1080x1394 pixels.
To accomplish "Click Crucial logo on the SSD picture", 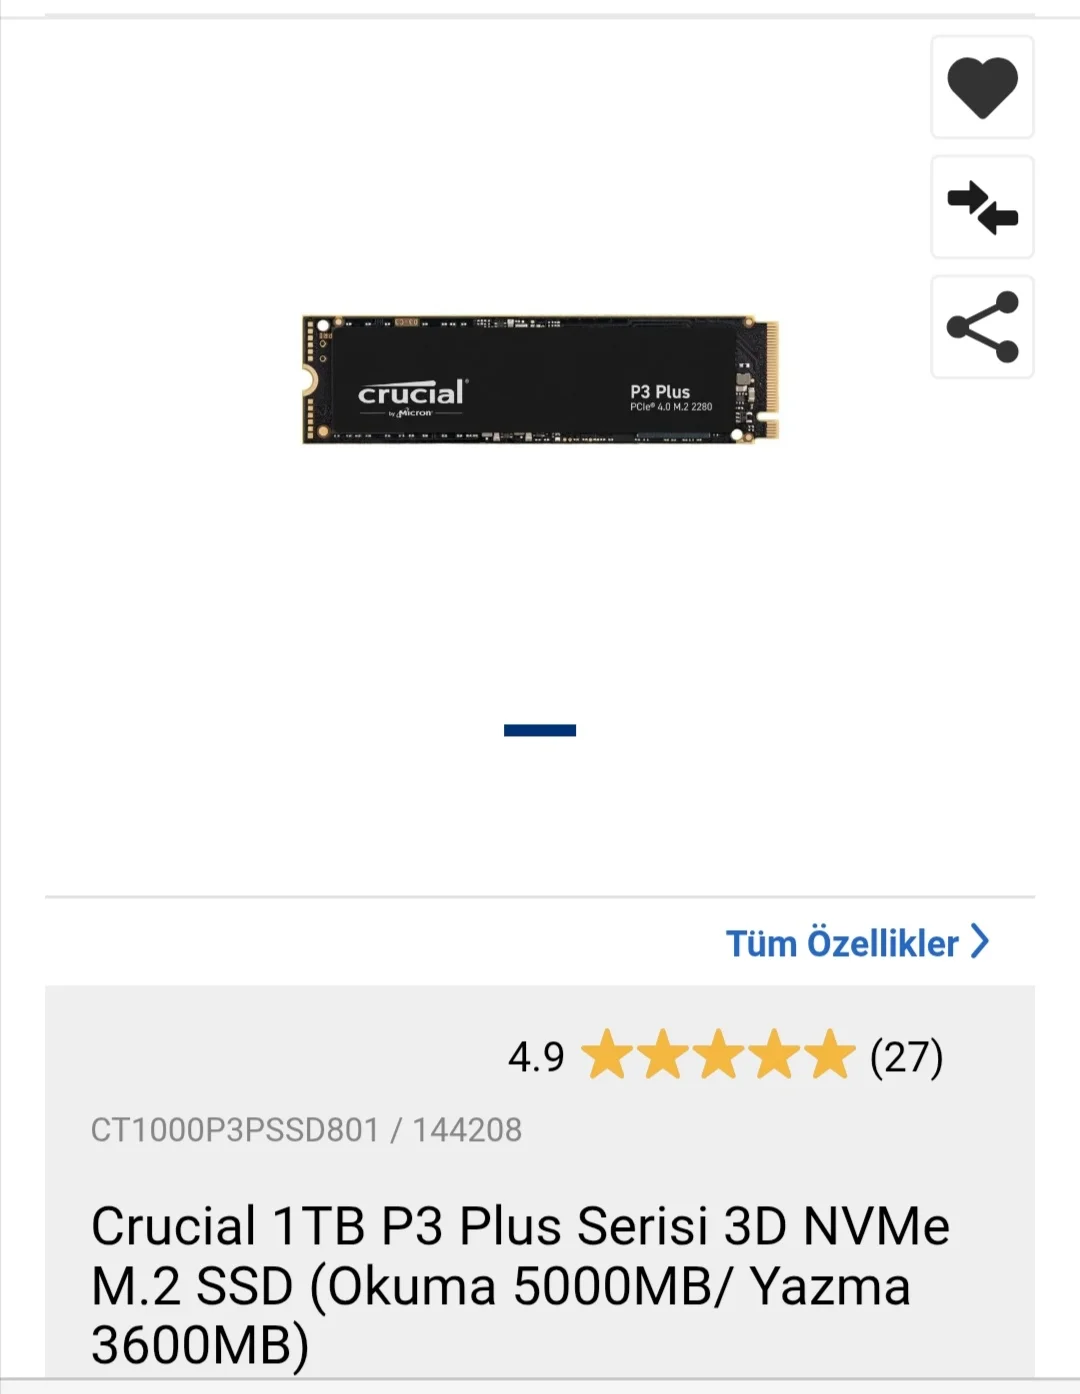I will (412, 396).
